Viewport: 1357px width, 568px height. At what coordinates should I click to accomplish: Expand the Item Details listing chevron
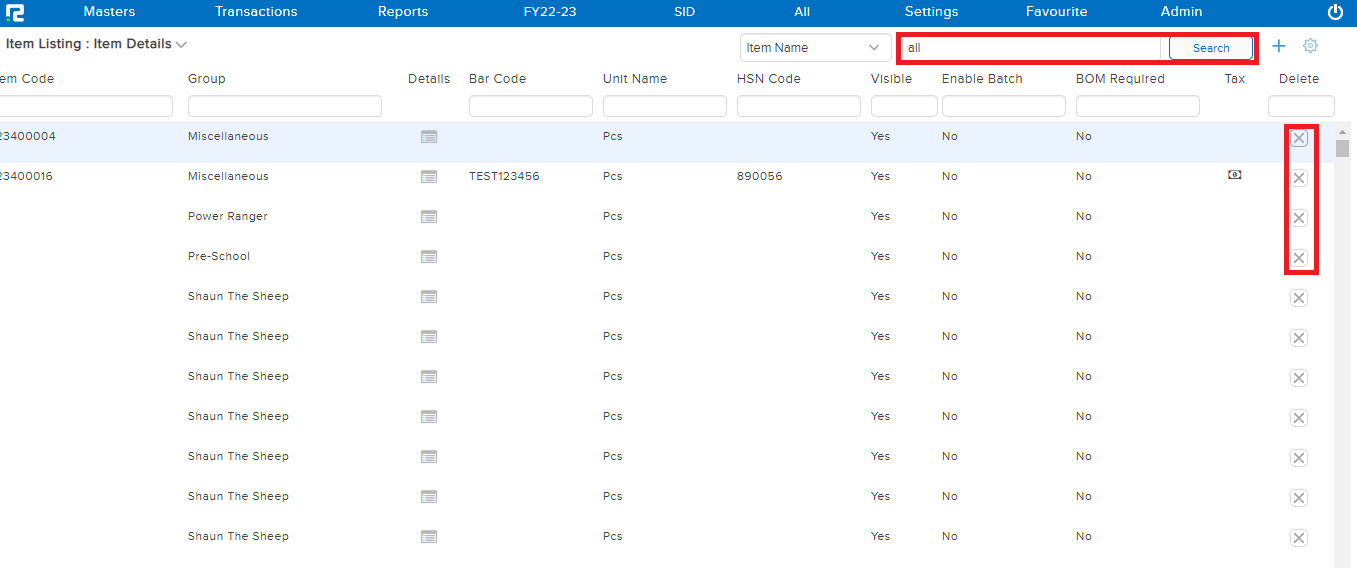[181, 44]
